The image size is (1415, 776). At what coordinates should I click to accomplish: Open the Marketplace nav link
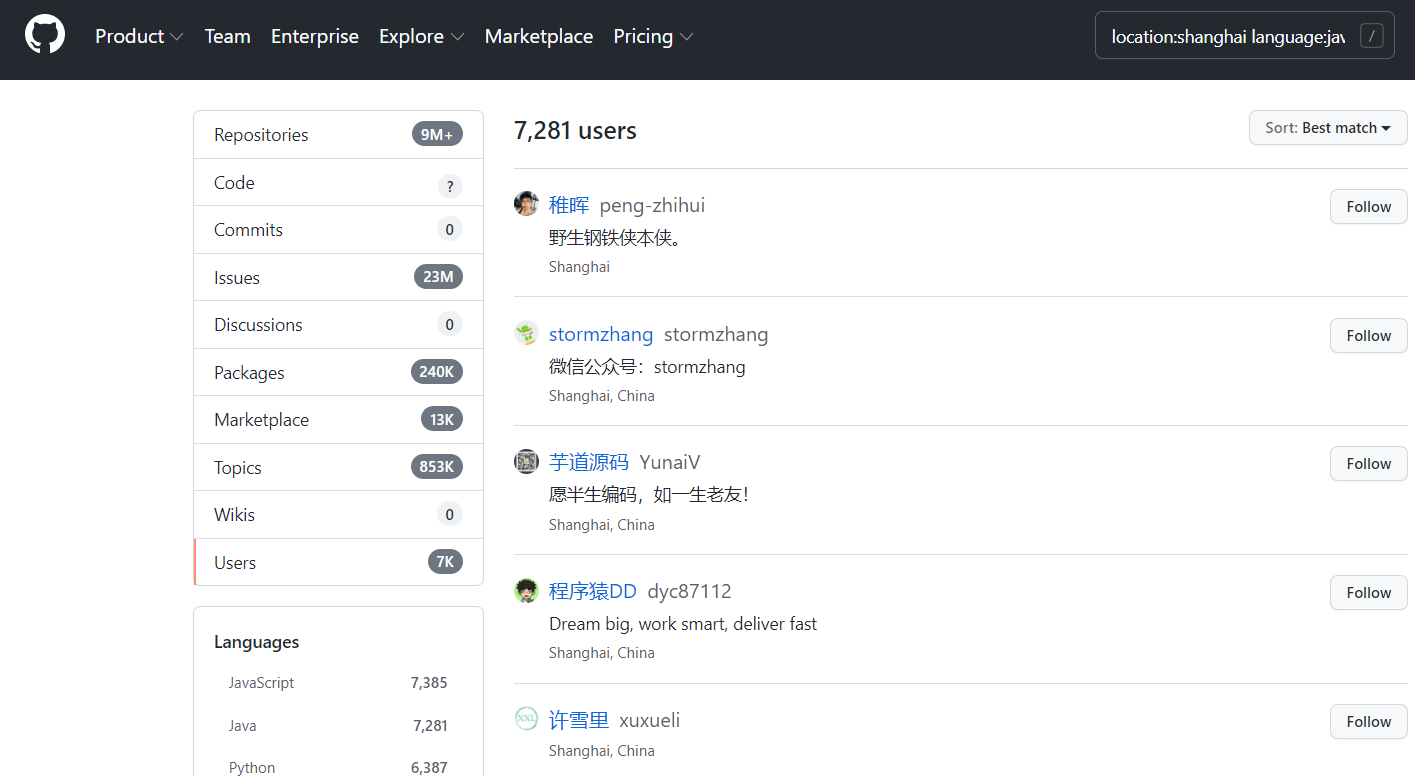tap(539, 36)
